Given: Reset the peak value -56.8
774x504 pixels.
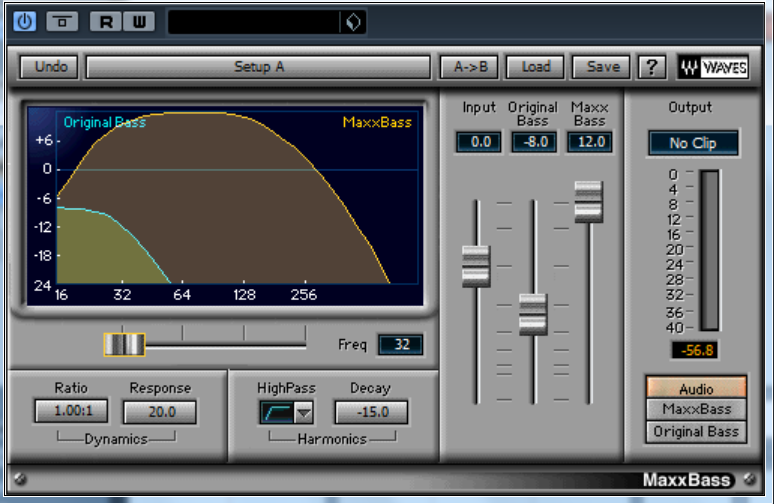Looking at the screenshot, I should click(x=695, y=350).
